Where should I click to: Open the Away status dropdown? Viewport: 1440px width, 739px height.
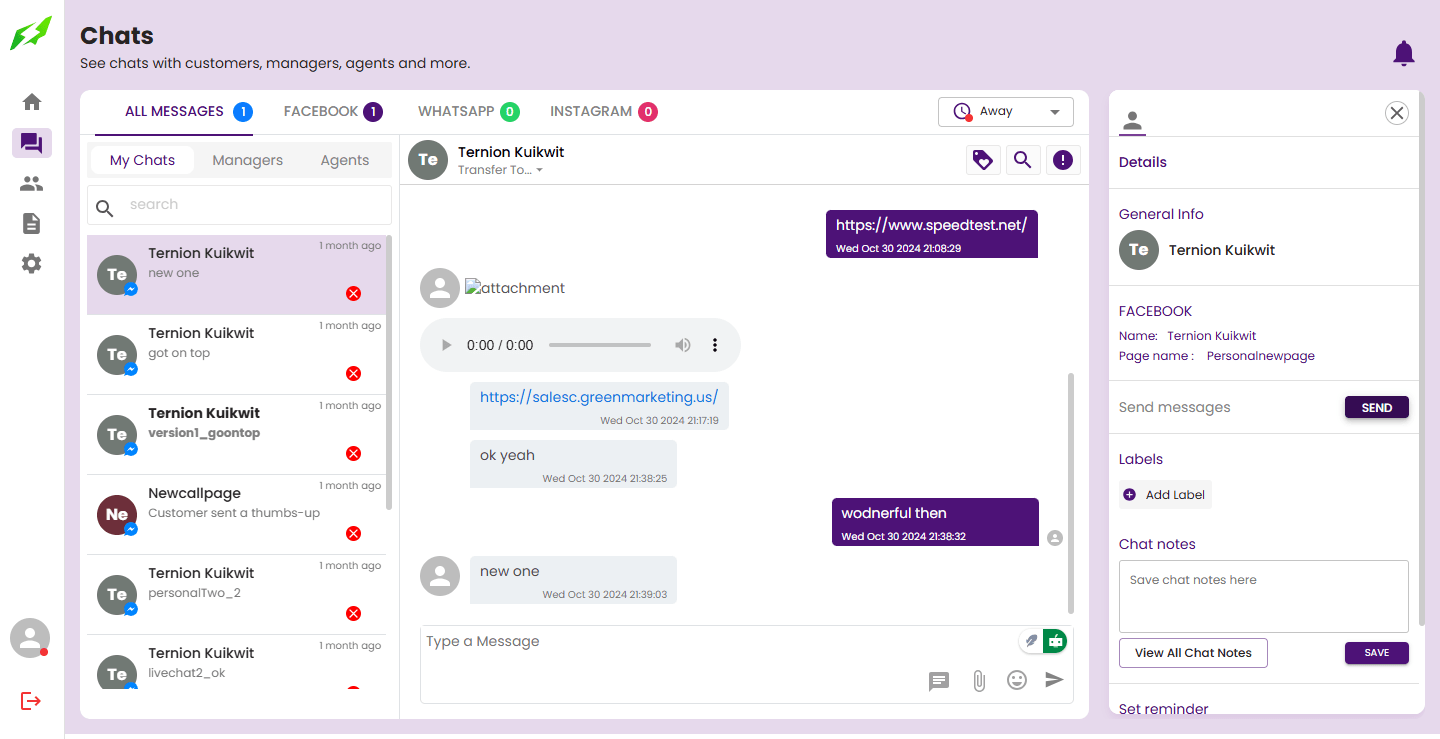click(x=1005, y=112)
